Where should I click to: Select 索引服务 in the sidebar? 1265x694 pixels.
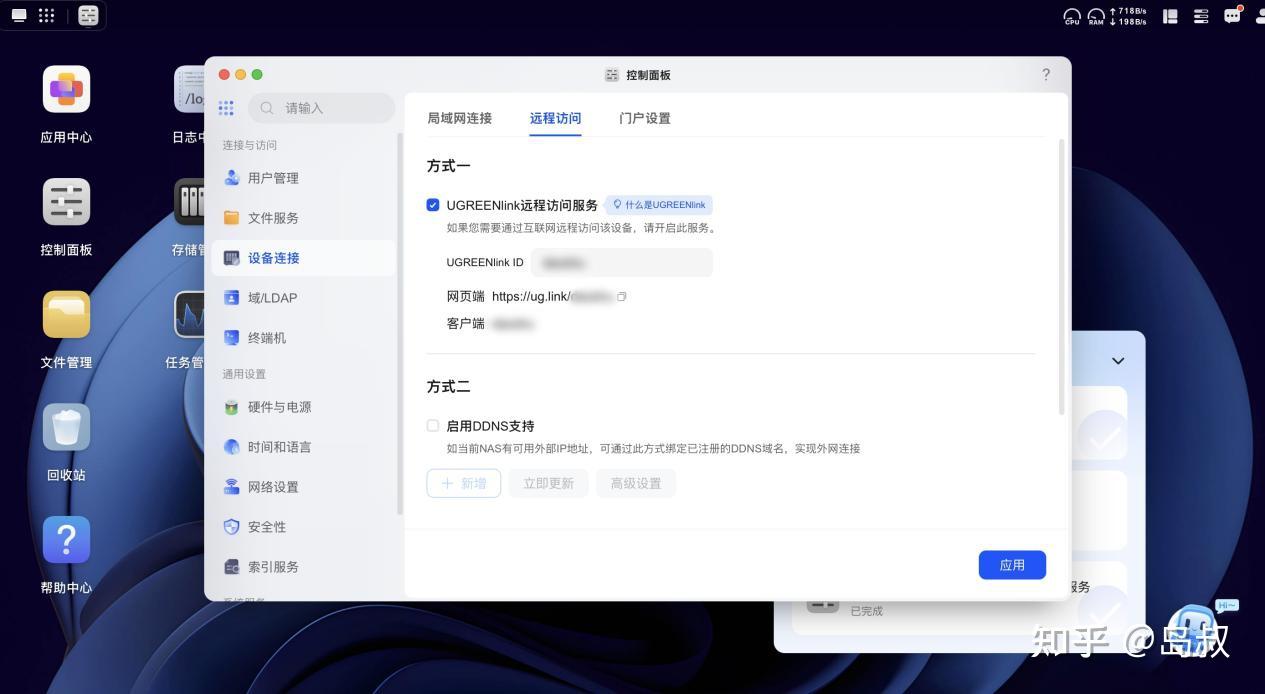(x=304, y=567)
